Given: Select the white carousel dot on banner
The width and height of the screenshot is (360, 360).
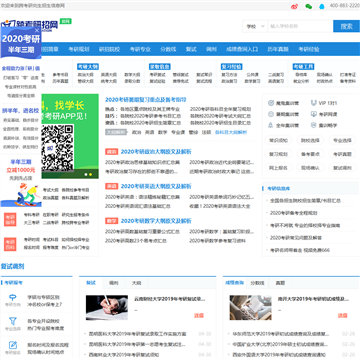Looking at the screenshot, I should pyautogui.click(x=86, y=174).
